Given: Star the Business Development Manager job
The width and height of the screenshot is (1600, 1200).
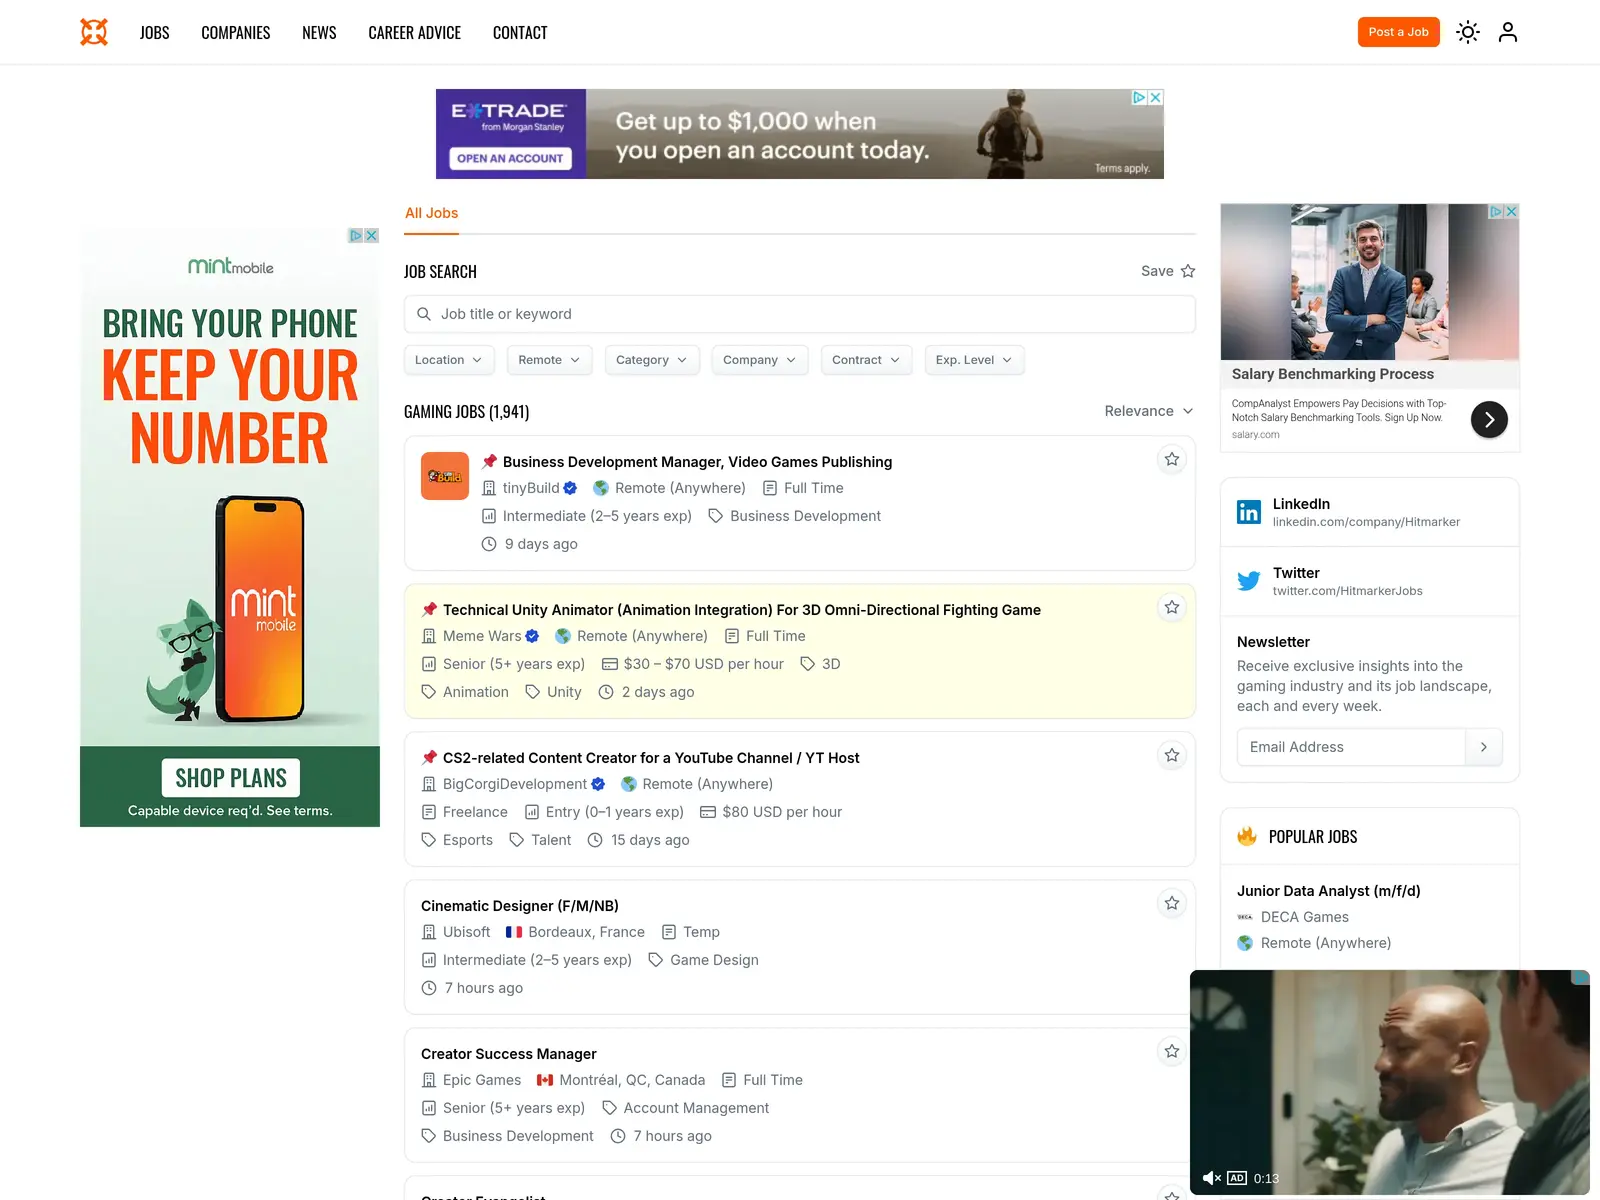Looking at the screenshot, I should [1172, 459].
